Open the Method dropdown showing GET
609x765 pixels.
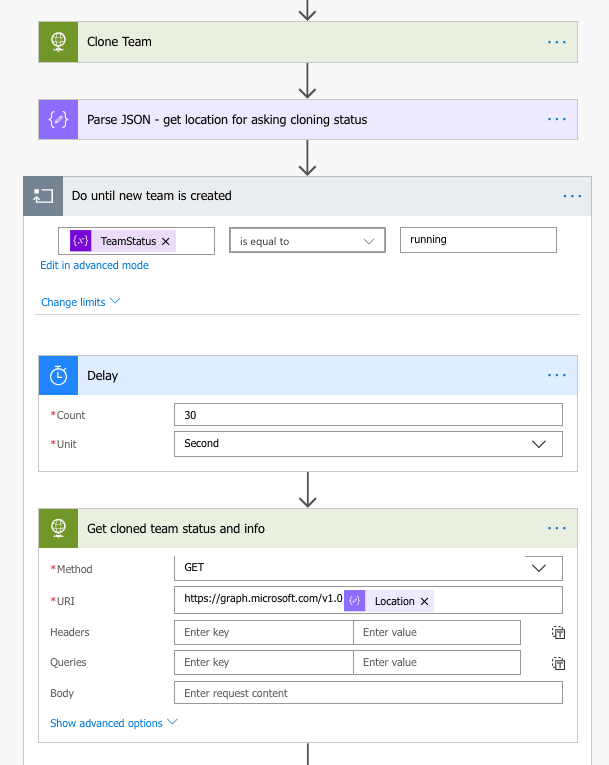click(367, 568)
